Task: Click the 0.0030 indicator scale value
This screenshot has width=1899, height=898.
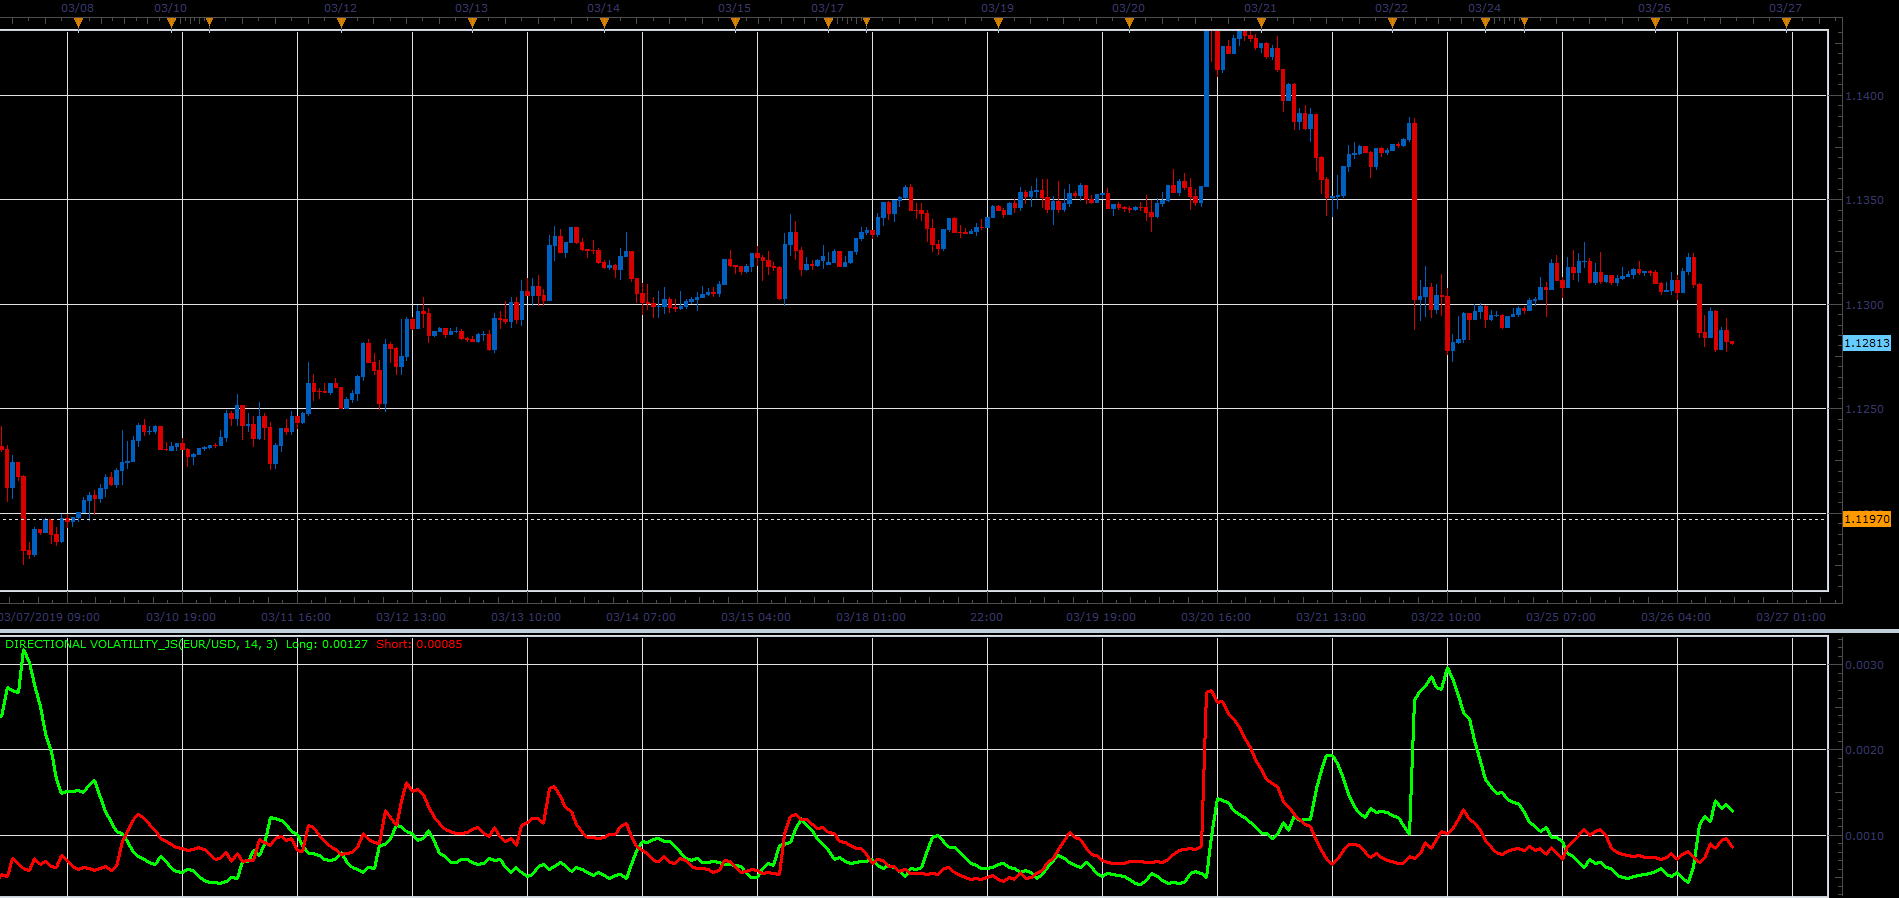Action: coord(1864,665)
